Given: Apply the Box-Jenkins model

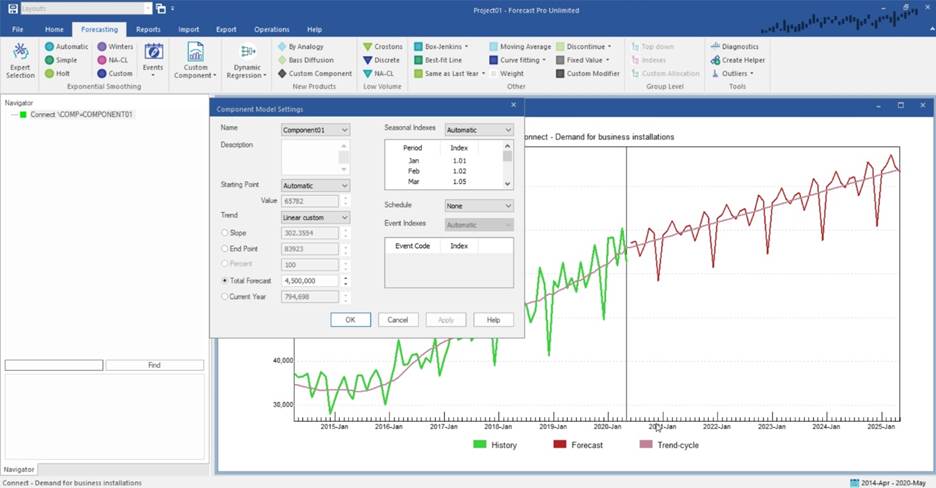Looking at the screenshot, I should click(x=419, y=46).
